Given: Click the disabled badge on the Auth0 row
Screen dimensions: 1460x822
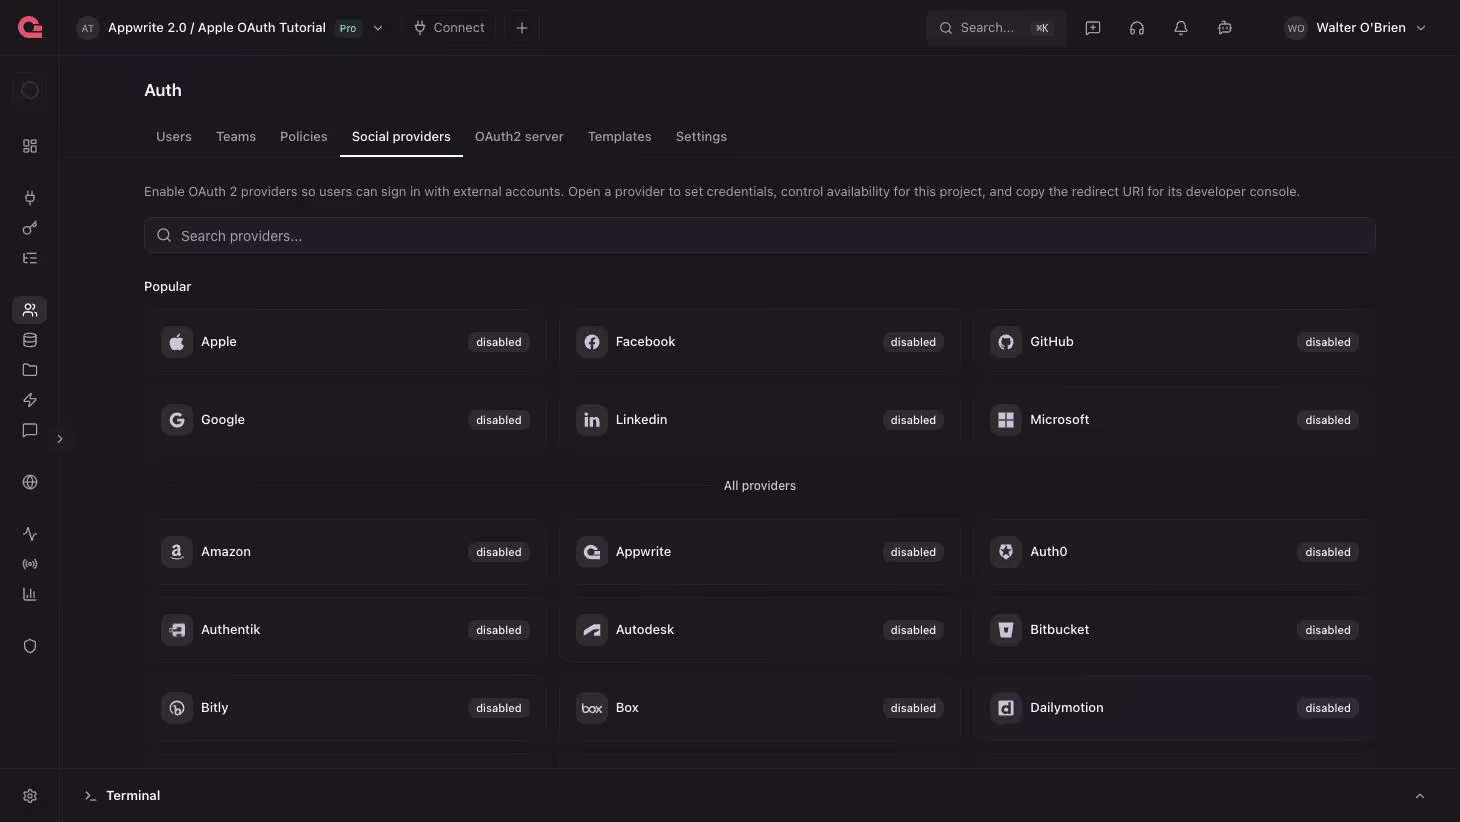Looking at the screenshot, I should 1328,552.
